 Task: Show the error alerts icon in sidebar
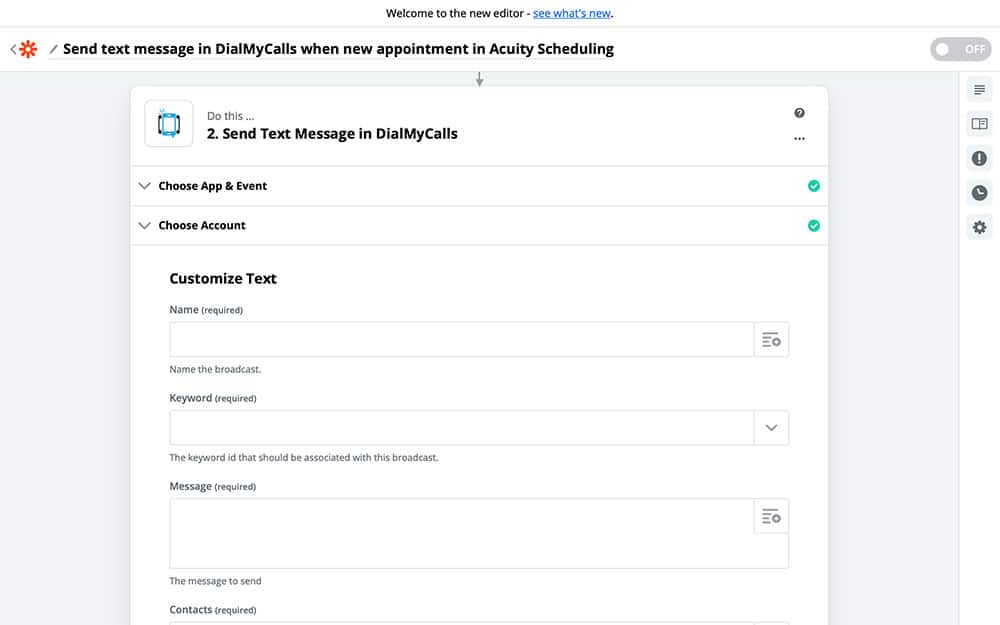click(x=979, y=158)
